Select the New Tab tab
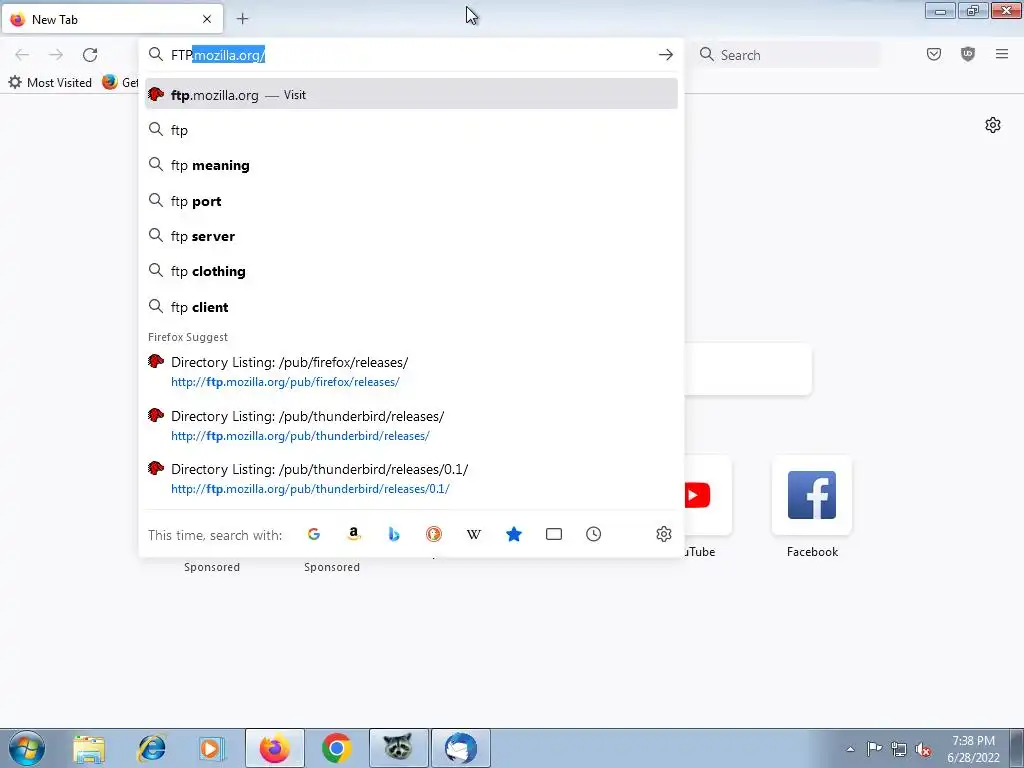1024x768 pixels. (x=112, y=19)
